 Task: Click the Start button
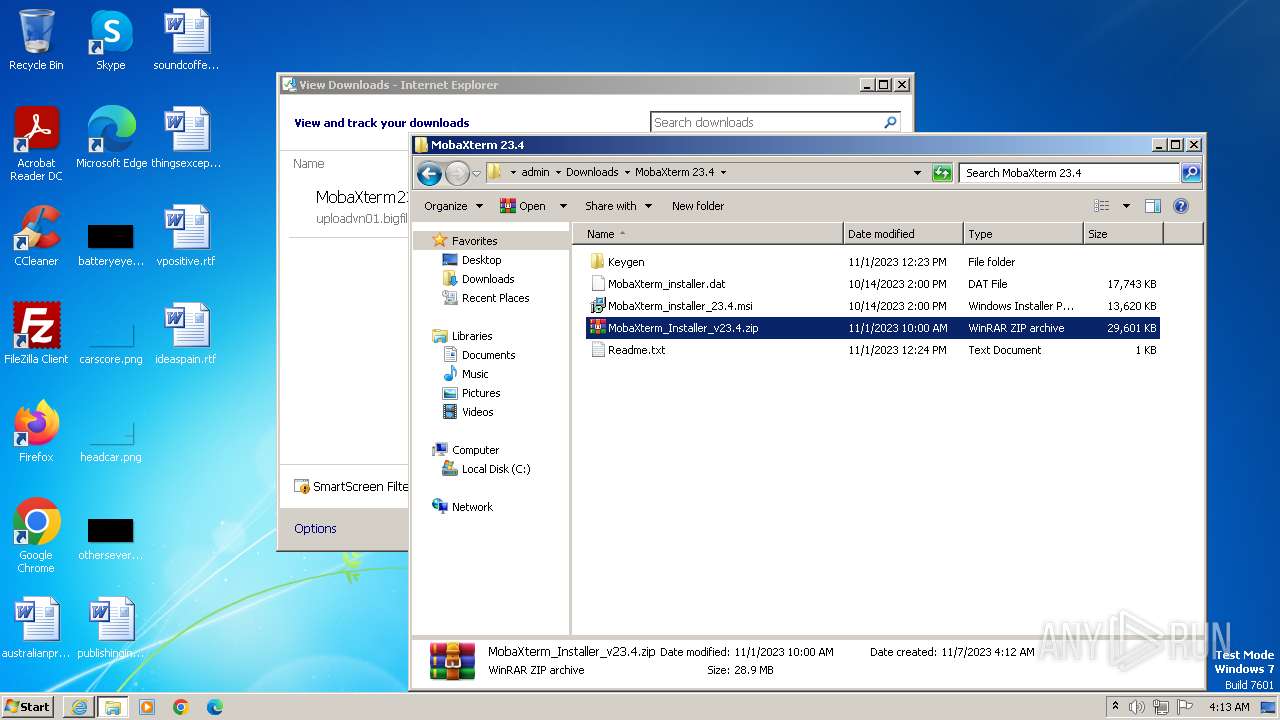point(28,707)
